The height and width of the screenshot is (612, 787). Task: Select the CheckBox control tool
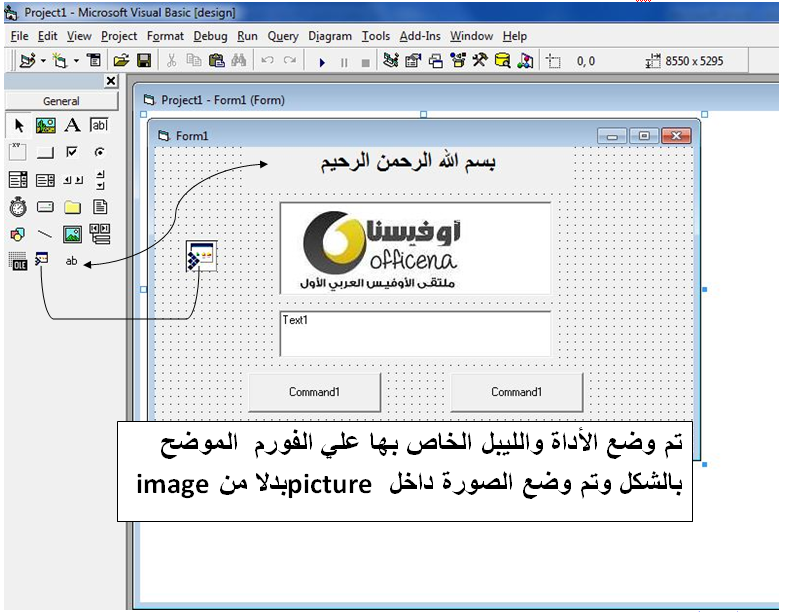72,152
